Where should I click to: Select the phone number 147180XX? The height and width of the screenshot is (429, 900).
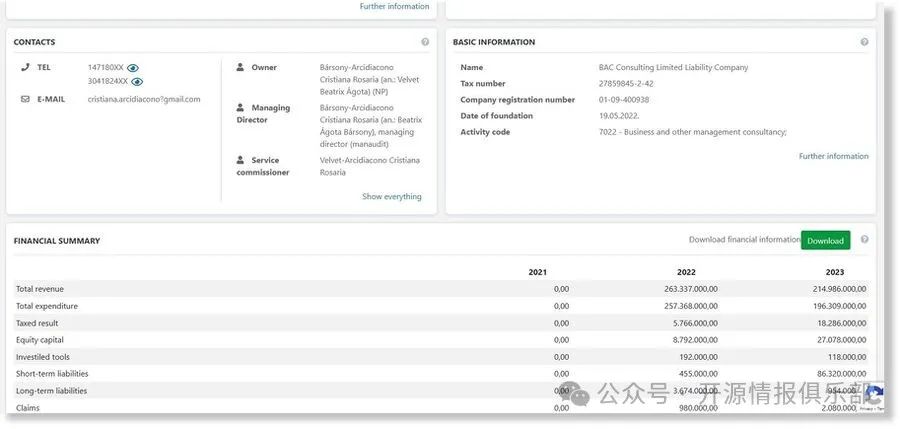(x=106, y=68)
